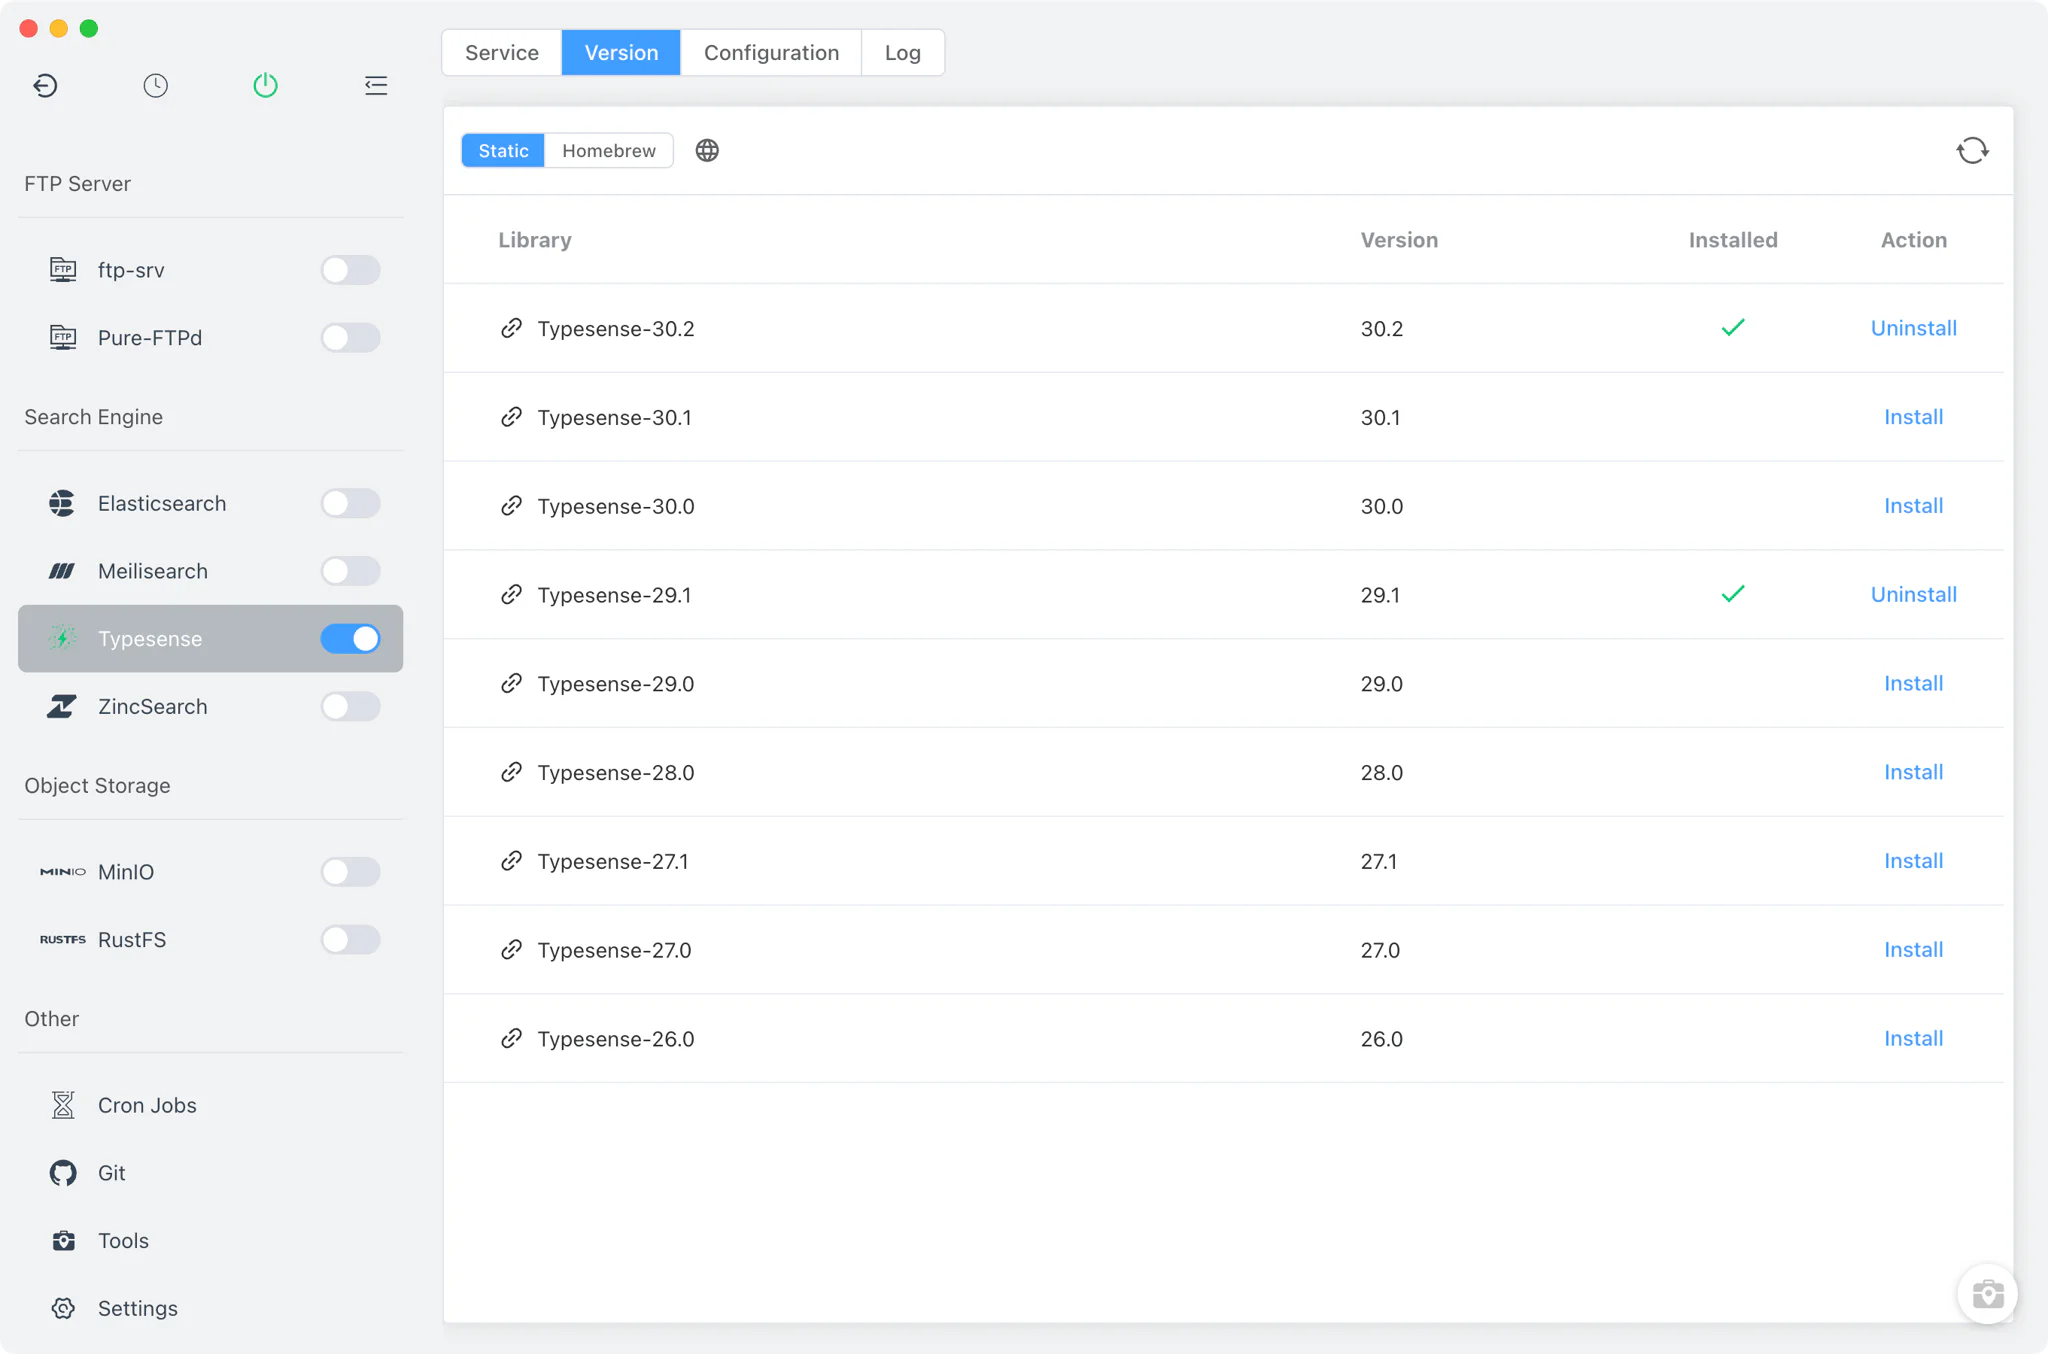This screenshot has width=2048, height=1354.
Task: Install Typesense-29.0
Action: click(x=1913, y=683)
